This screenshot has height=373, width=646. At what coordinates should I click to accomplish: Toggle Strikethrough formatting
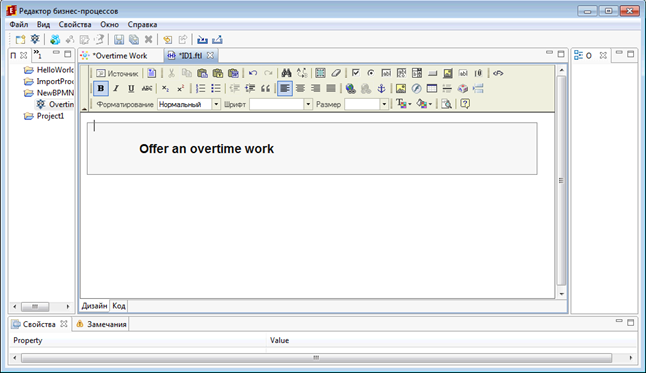147,89
